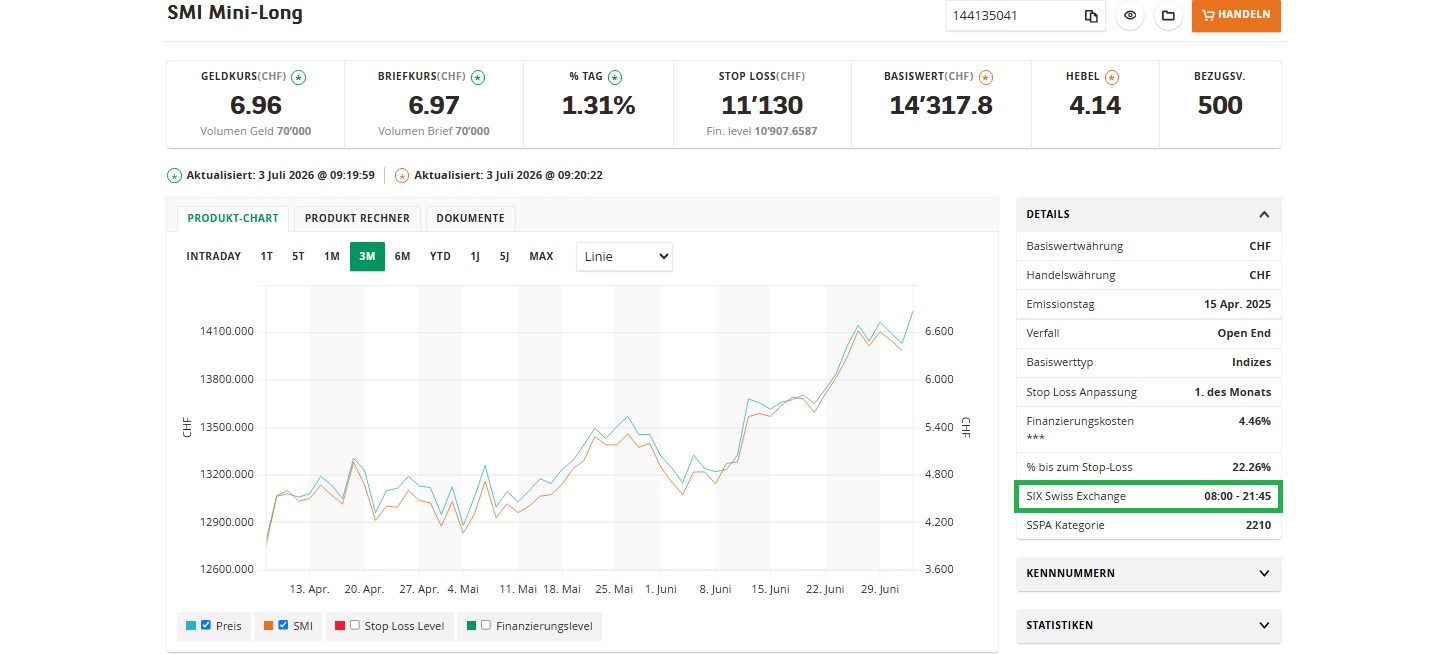Click the Finanzierungskosten 4.46% value
The image size is (1450, 655).
coord(1254,421)
